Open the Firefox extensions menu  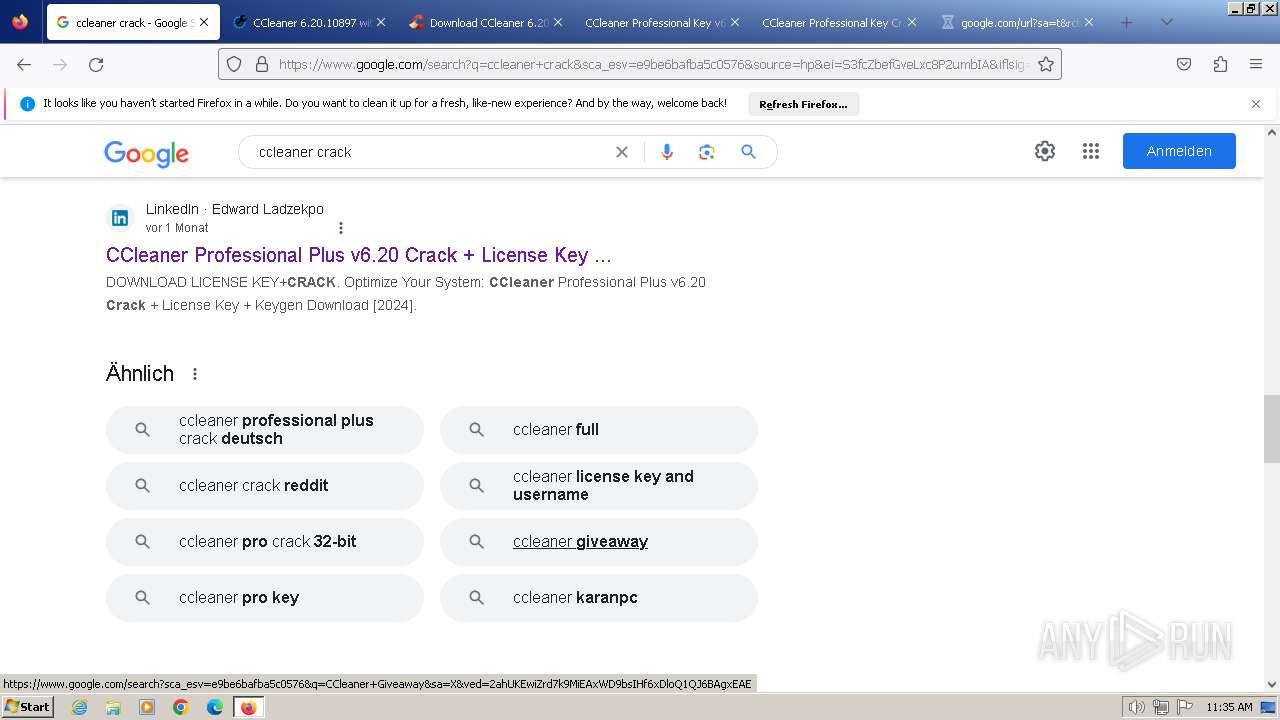point(1220,64)
